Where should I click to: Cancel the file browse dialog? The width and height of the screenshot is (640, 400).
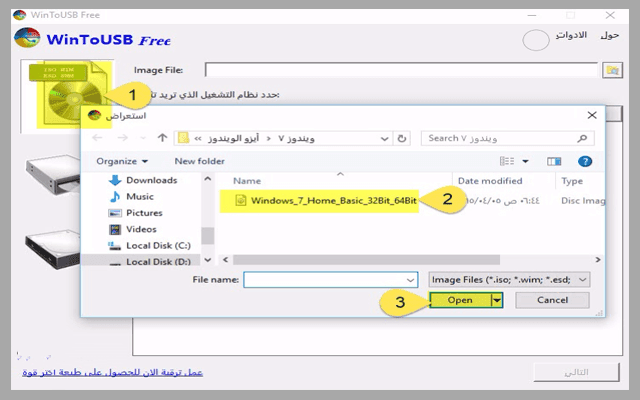pos(552,300)
